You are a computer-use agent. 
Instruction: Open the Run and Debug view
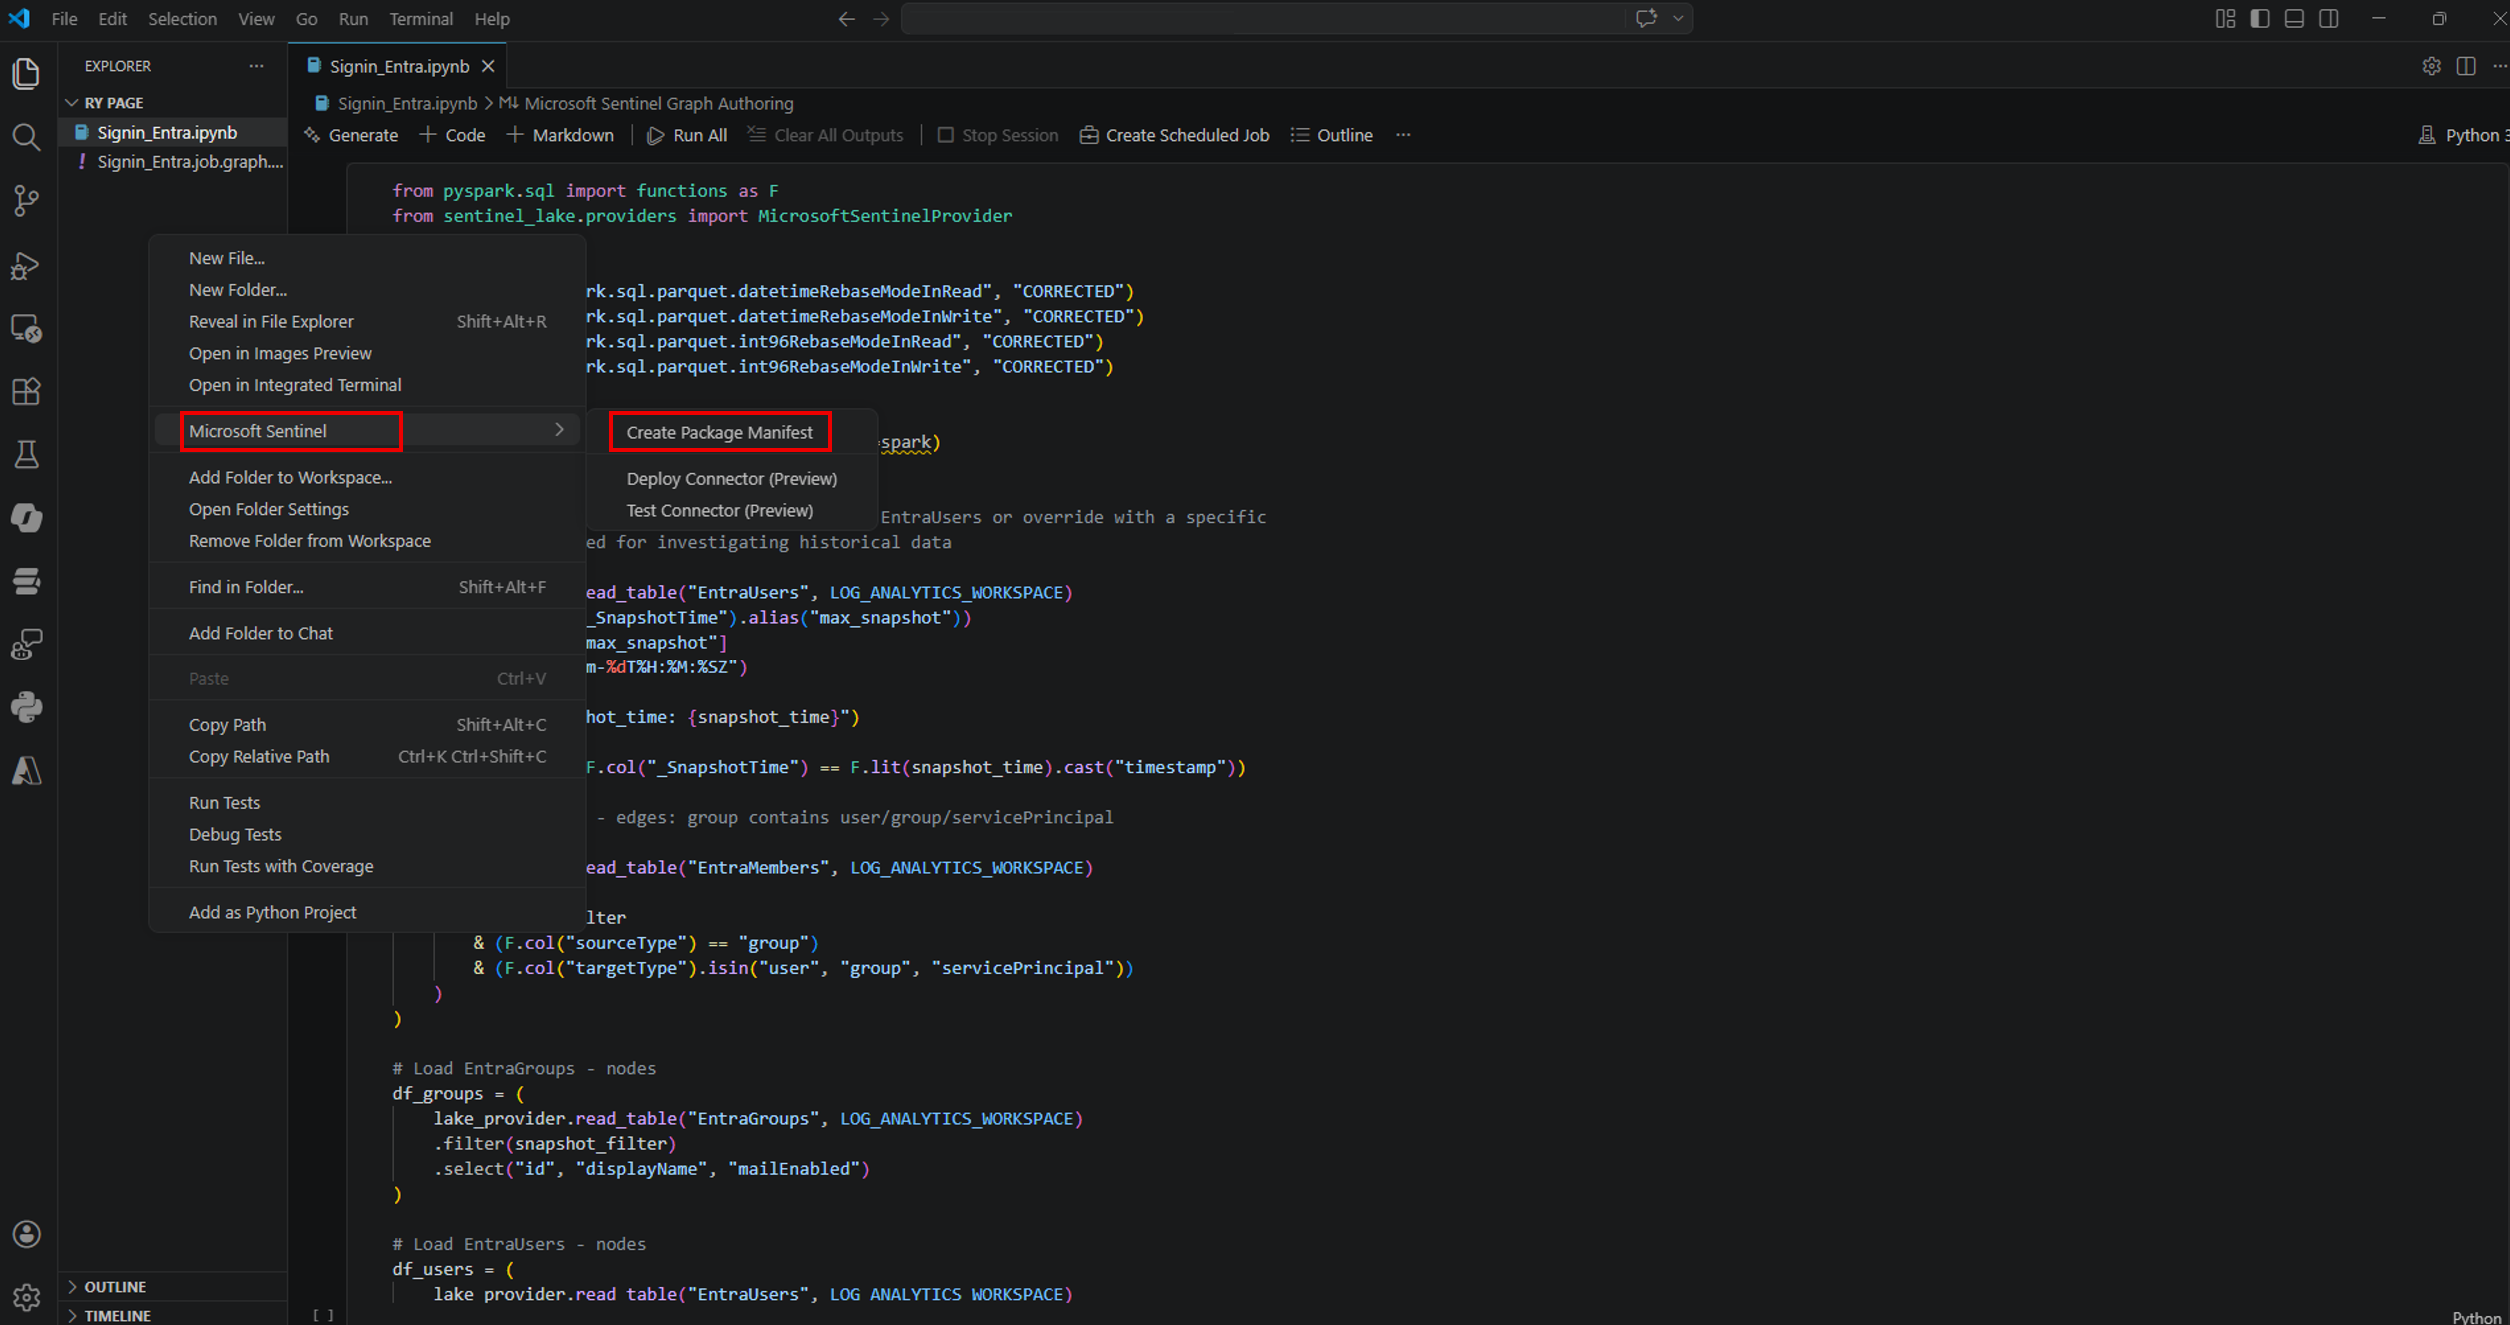[26, 265]
